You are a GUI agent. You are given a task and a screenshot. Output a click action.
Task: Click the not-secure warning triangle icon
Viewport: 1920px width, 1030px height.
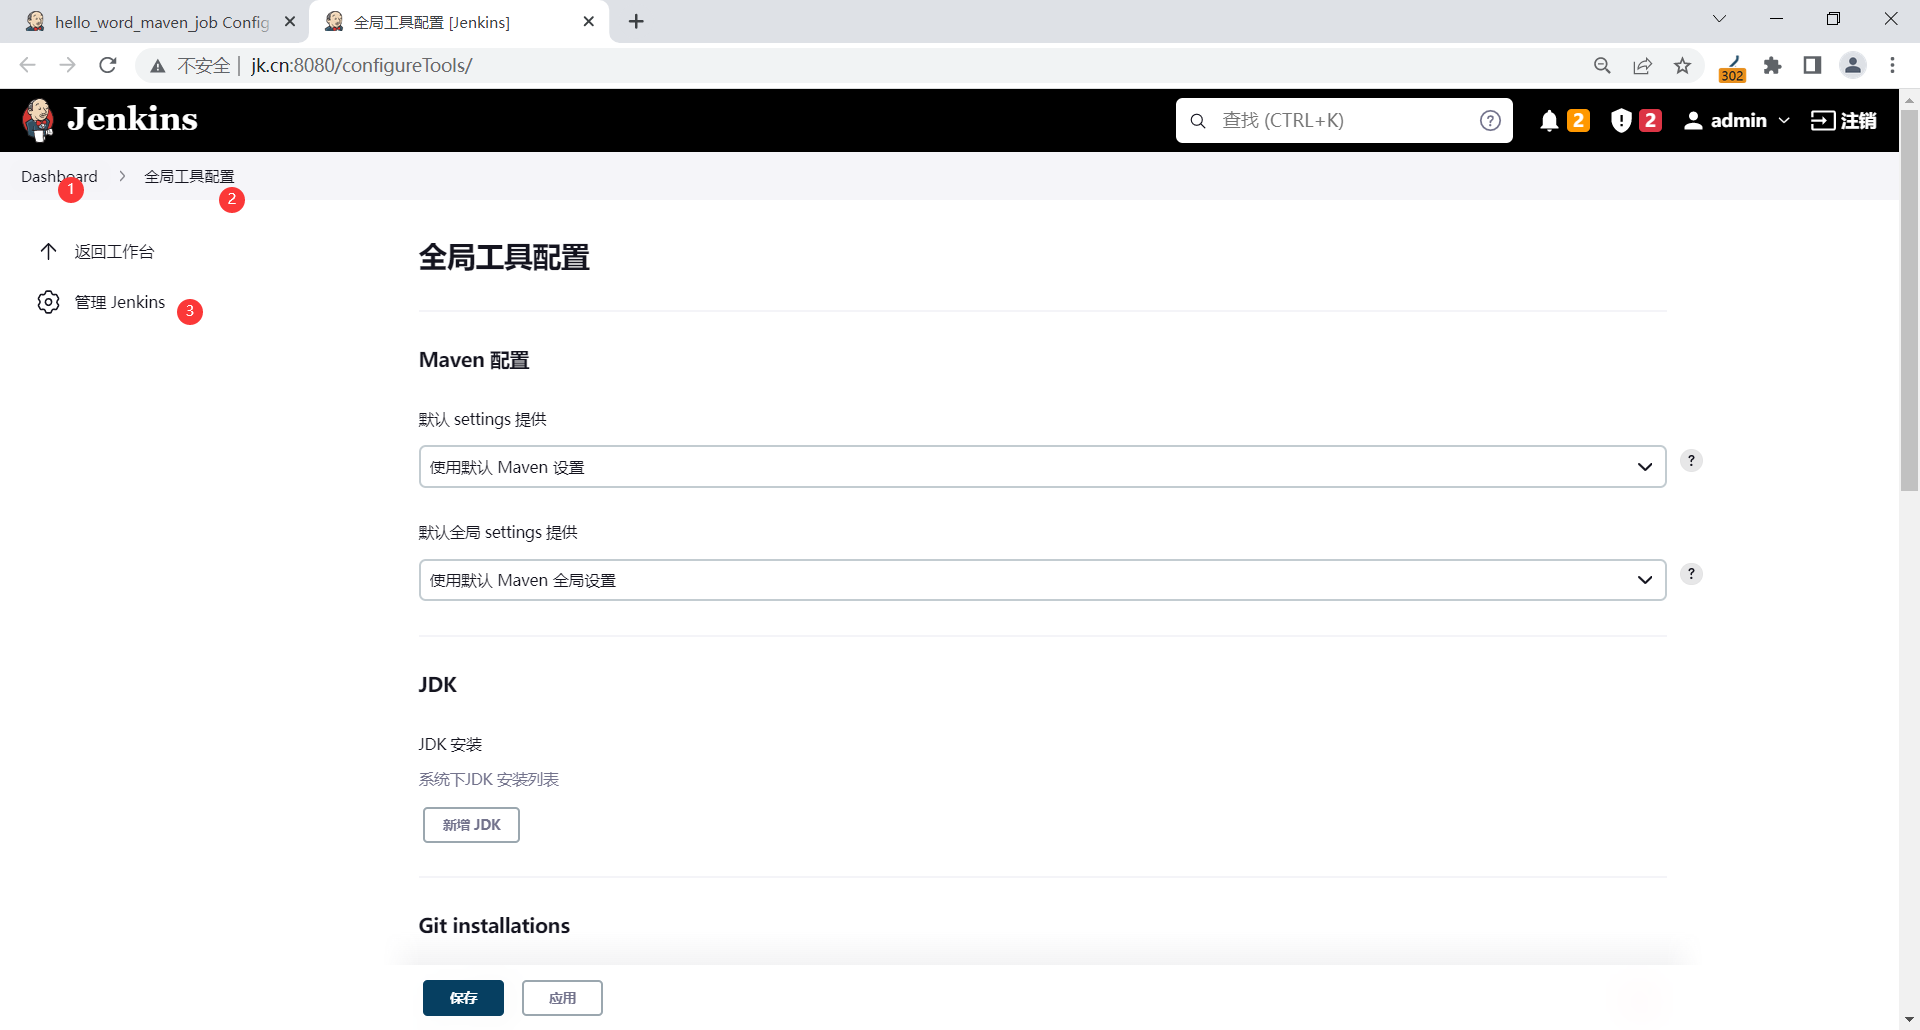pyautogui.click(x=158, y=66)
